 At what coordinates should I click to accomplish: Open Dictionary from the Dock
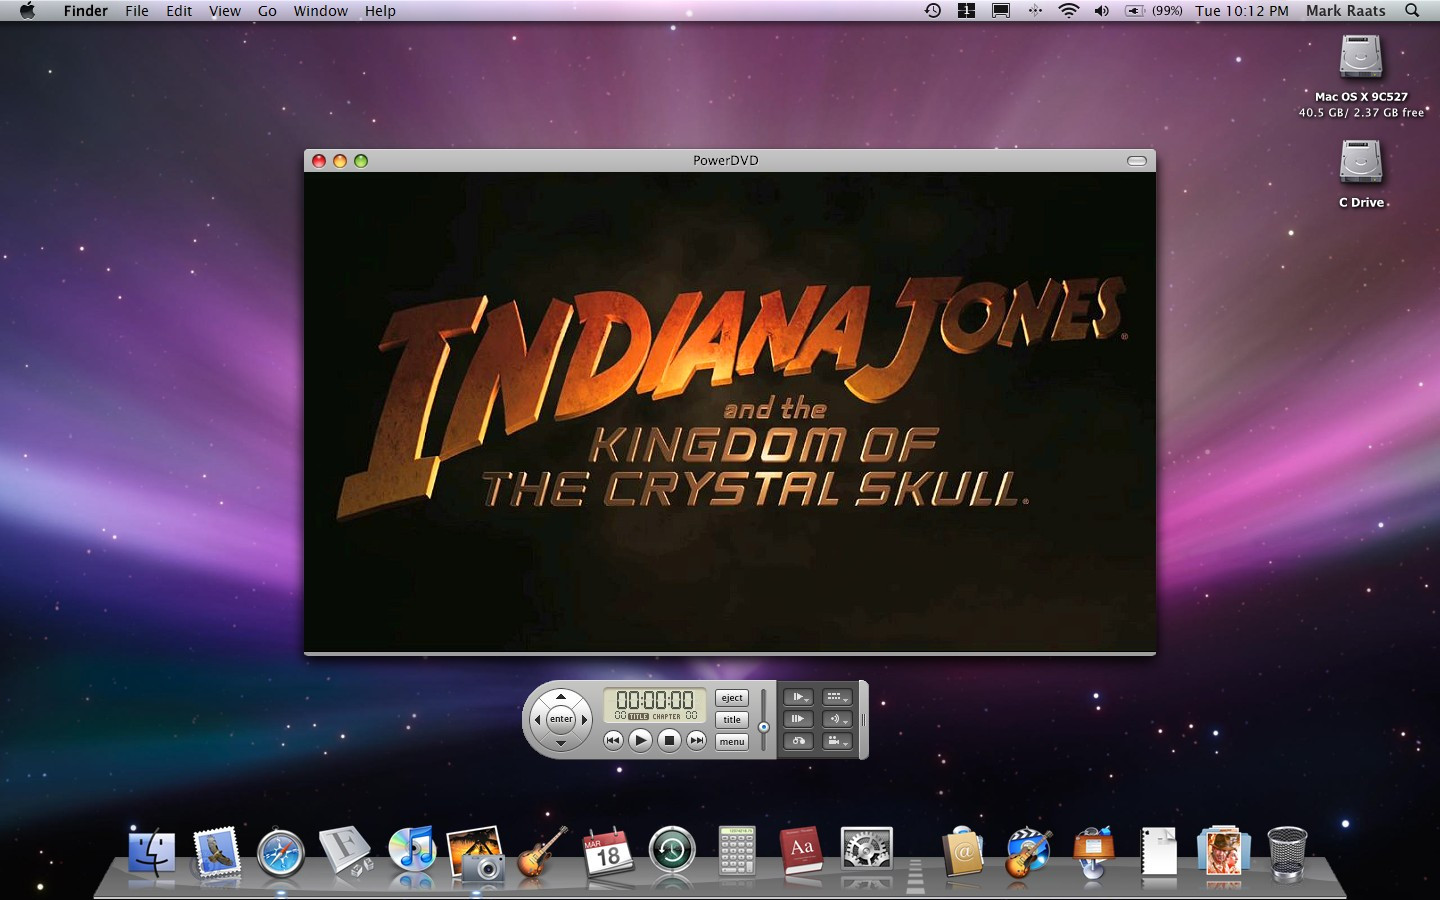[x=801, y=853]
